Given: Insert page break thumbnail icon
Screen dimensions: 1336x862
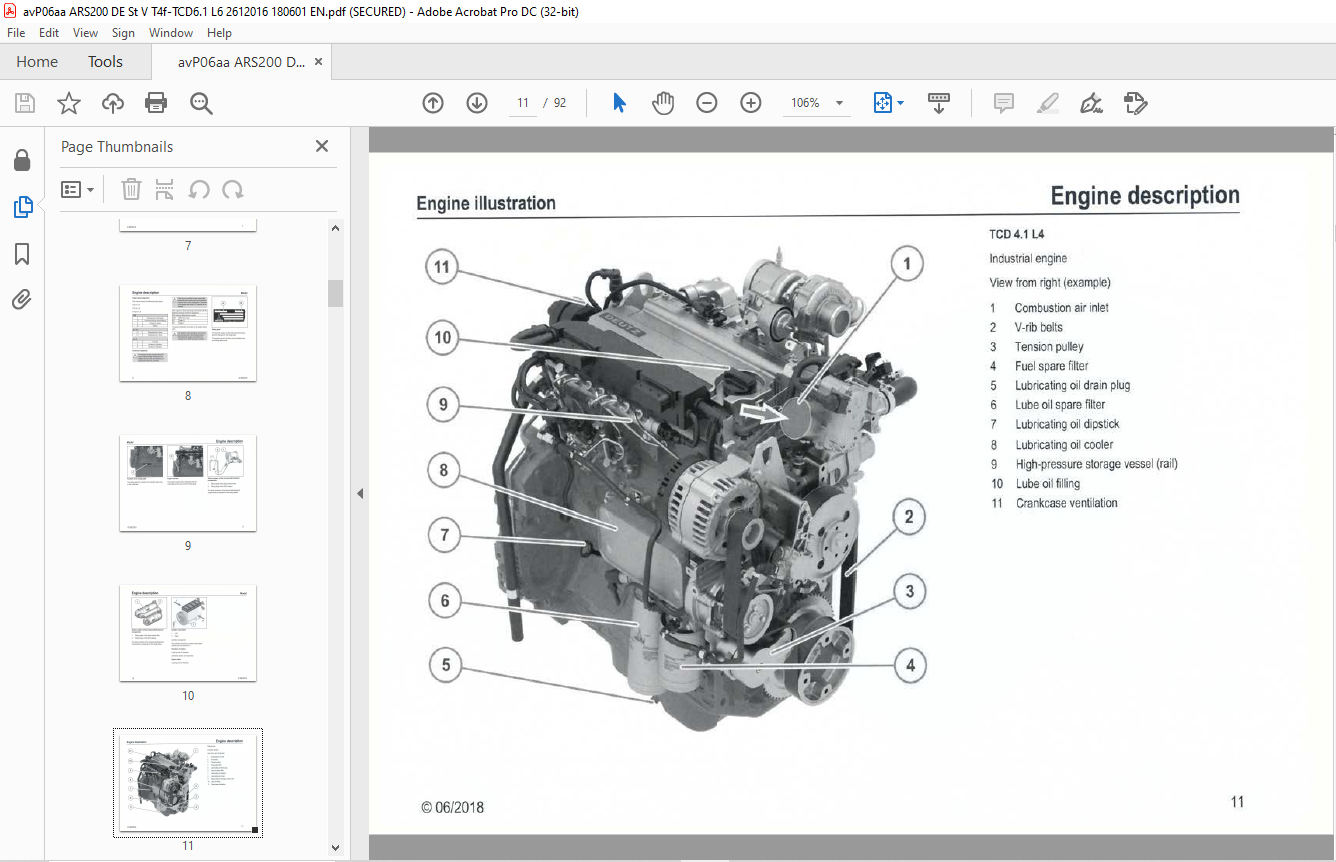Looking at the screenshot, I should (165, 189).
